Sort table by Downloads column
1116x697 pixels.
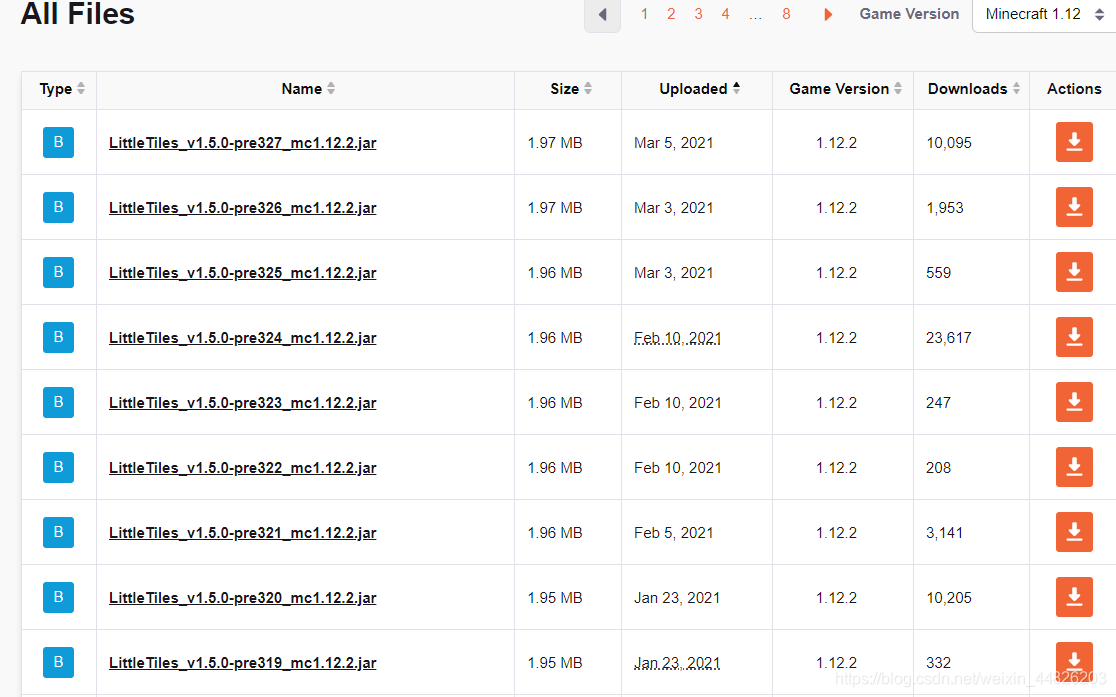(x=974, y=88)
